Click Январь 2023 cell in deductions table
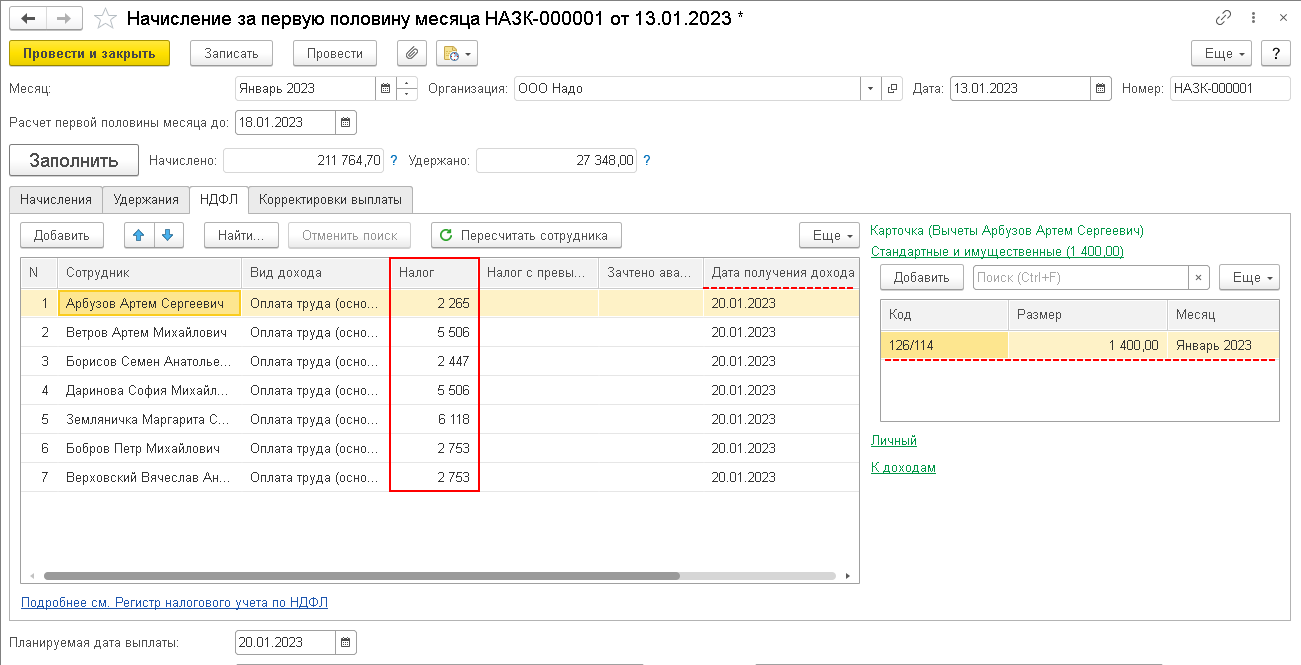 click(1223, 345)
